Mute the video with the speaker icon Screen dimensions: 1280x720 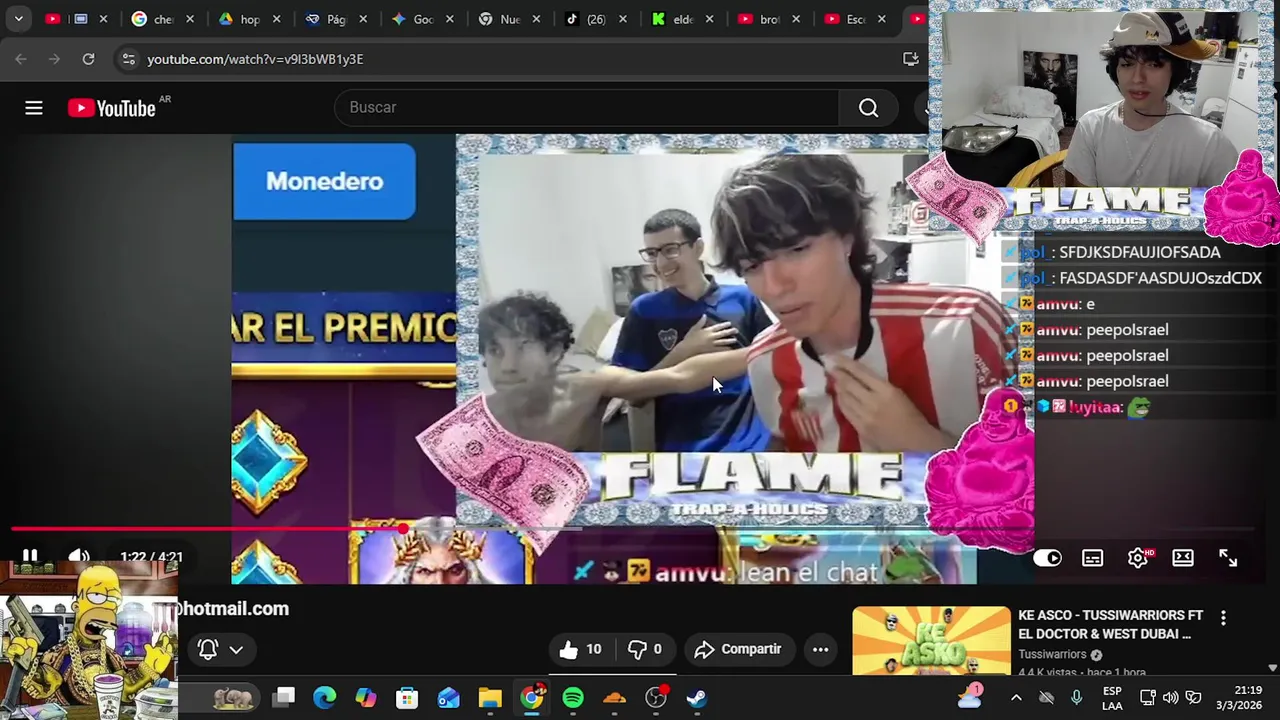click(x=79, y=557)
